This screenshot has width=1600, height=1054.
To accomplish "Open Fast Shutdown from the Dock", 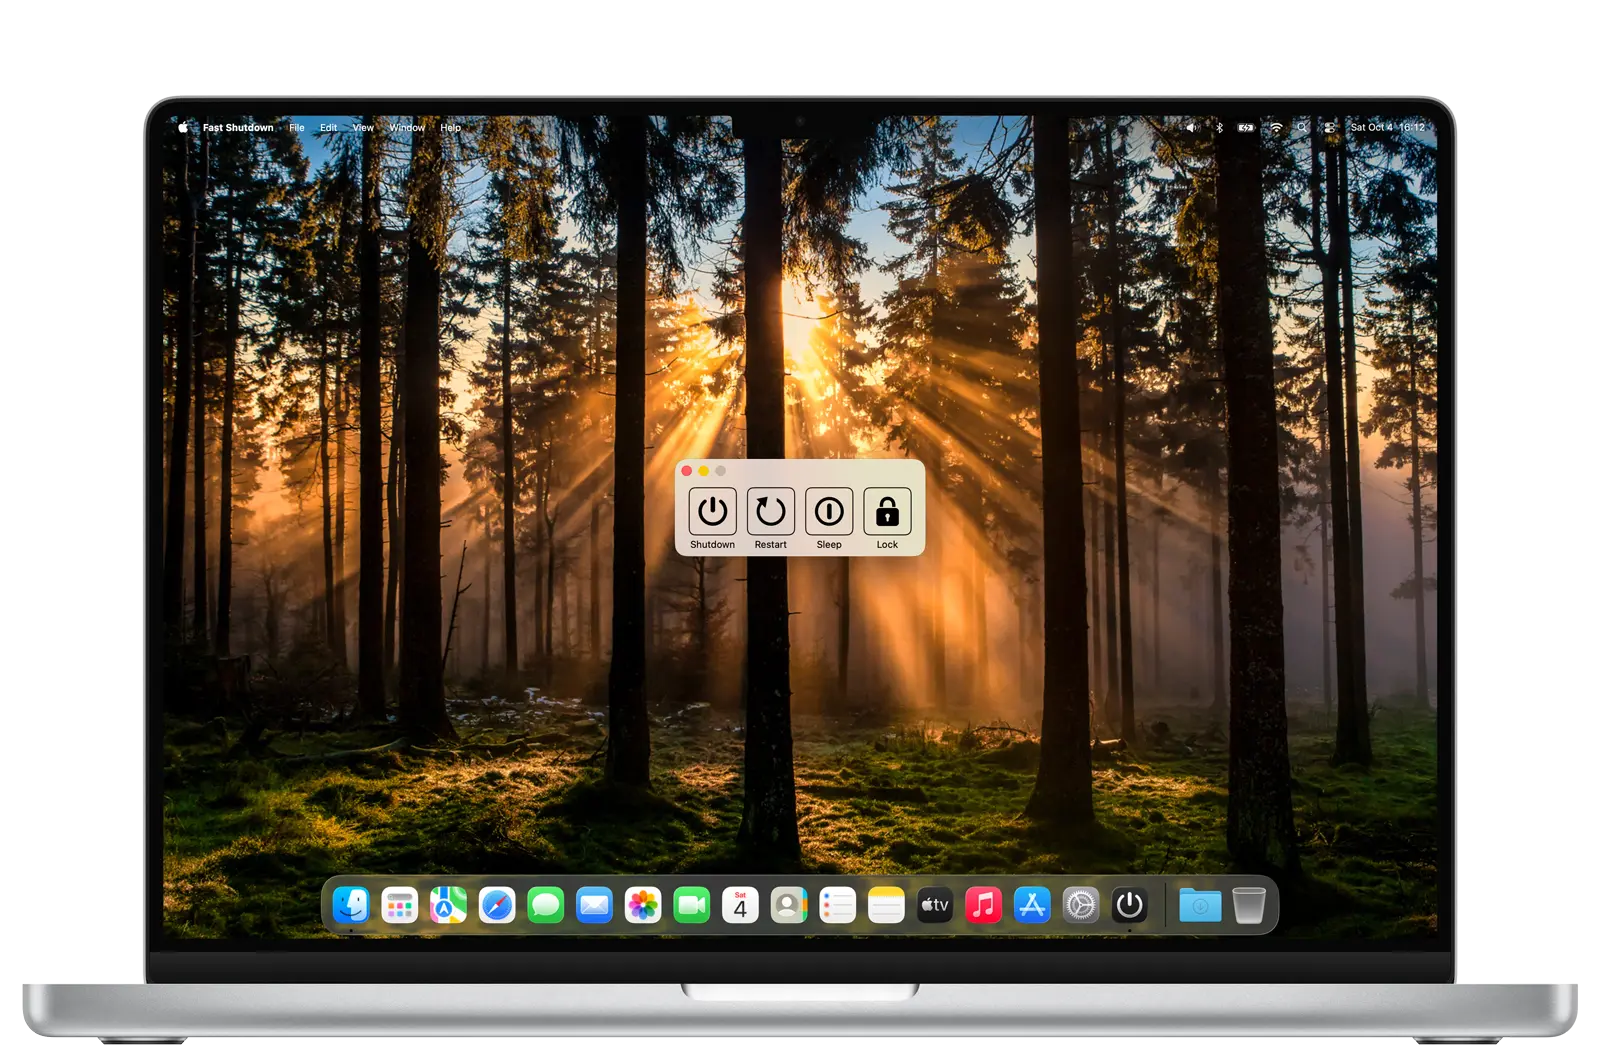I will coord(1129,906).
